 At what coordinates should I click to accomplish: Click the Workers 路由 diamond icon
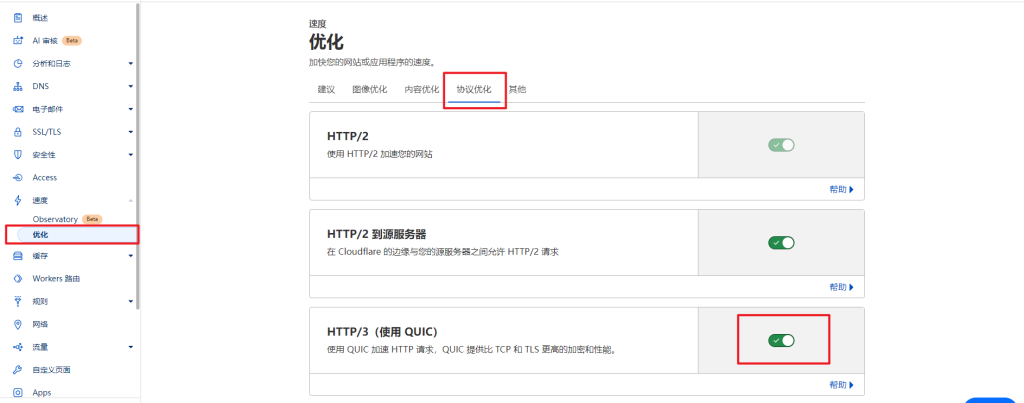(x=18, y=279)
